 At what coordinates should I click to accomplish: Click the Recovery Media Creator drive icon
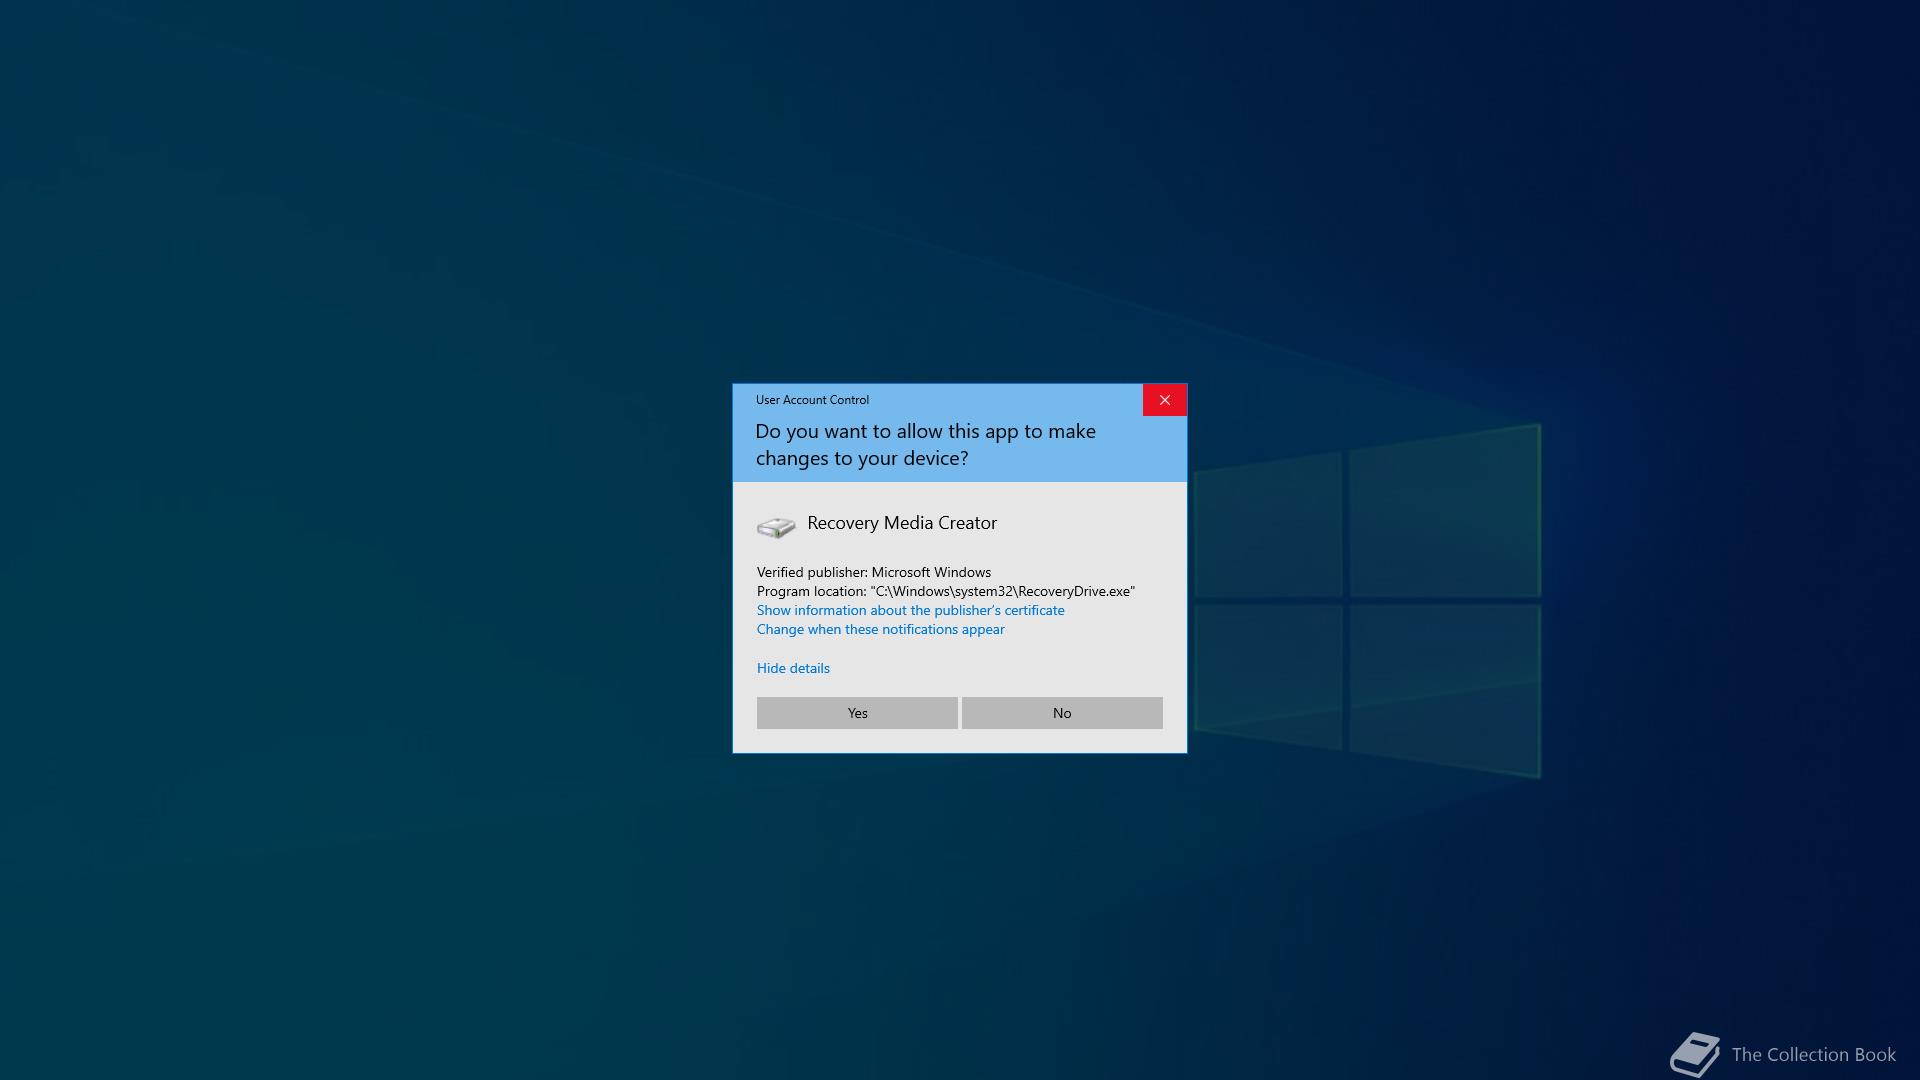click(x=776, y=526)
